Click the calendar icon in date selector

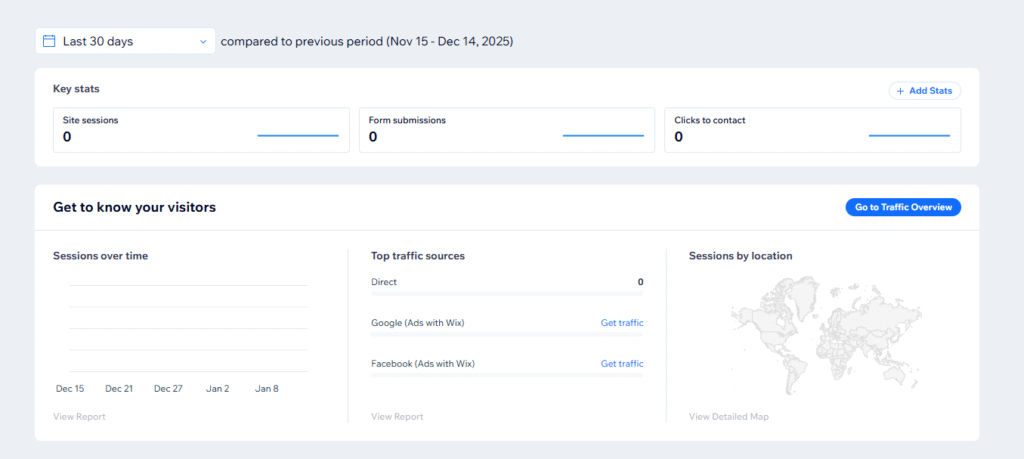(x=49, y=41)
